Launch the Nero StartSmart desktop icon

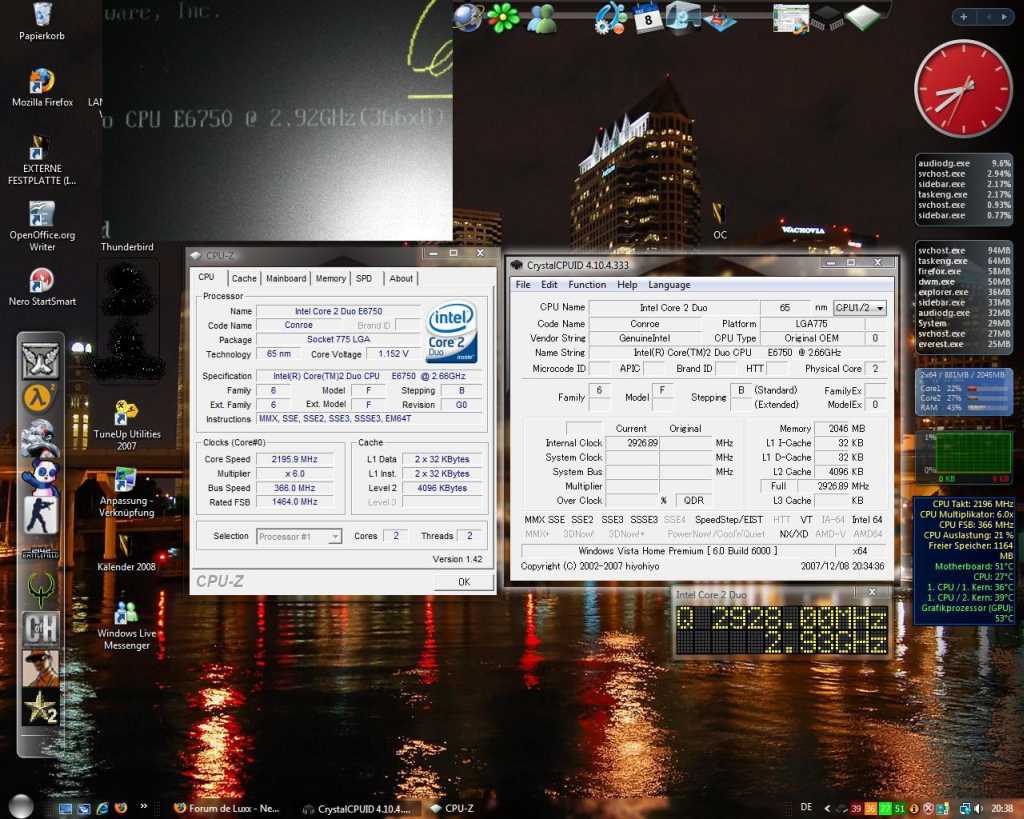(42, 287)
